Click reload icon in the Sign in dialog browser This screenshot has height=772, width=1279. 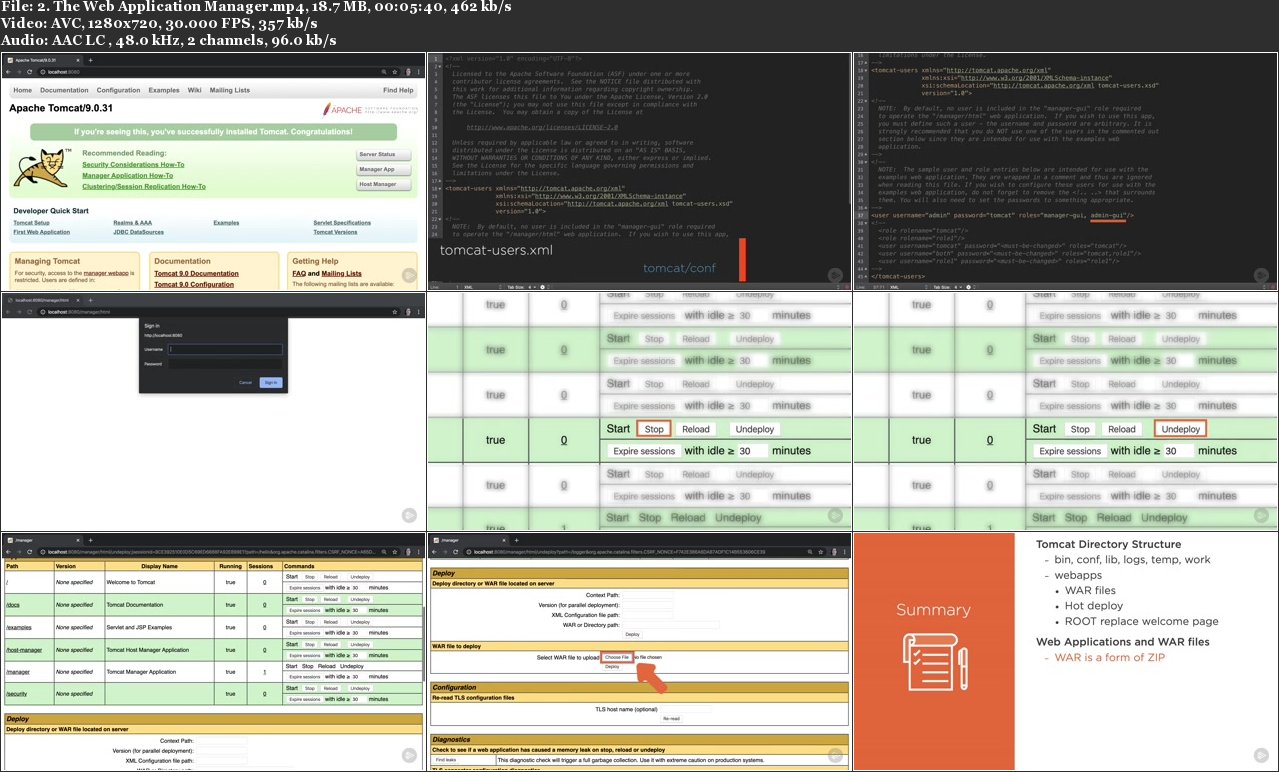29,312
